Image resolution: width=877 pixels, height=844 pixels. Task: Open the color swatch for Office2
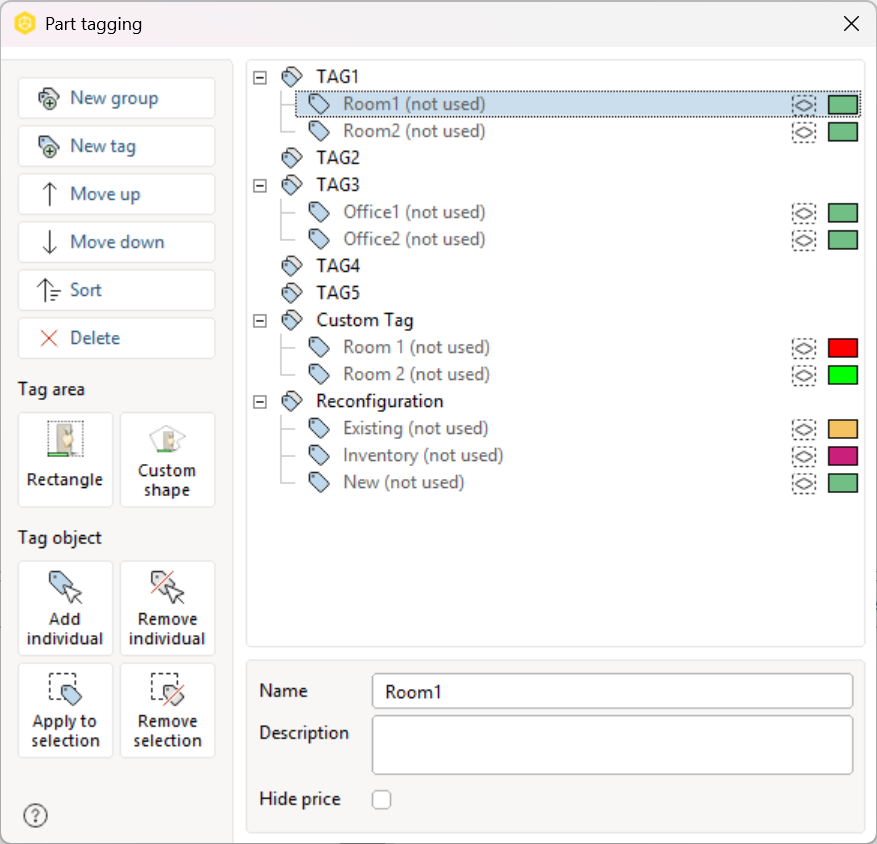(843, 240)
